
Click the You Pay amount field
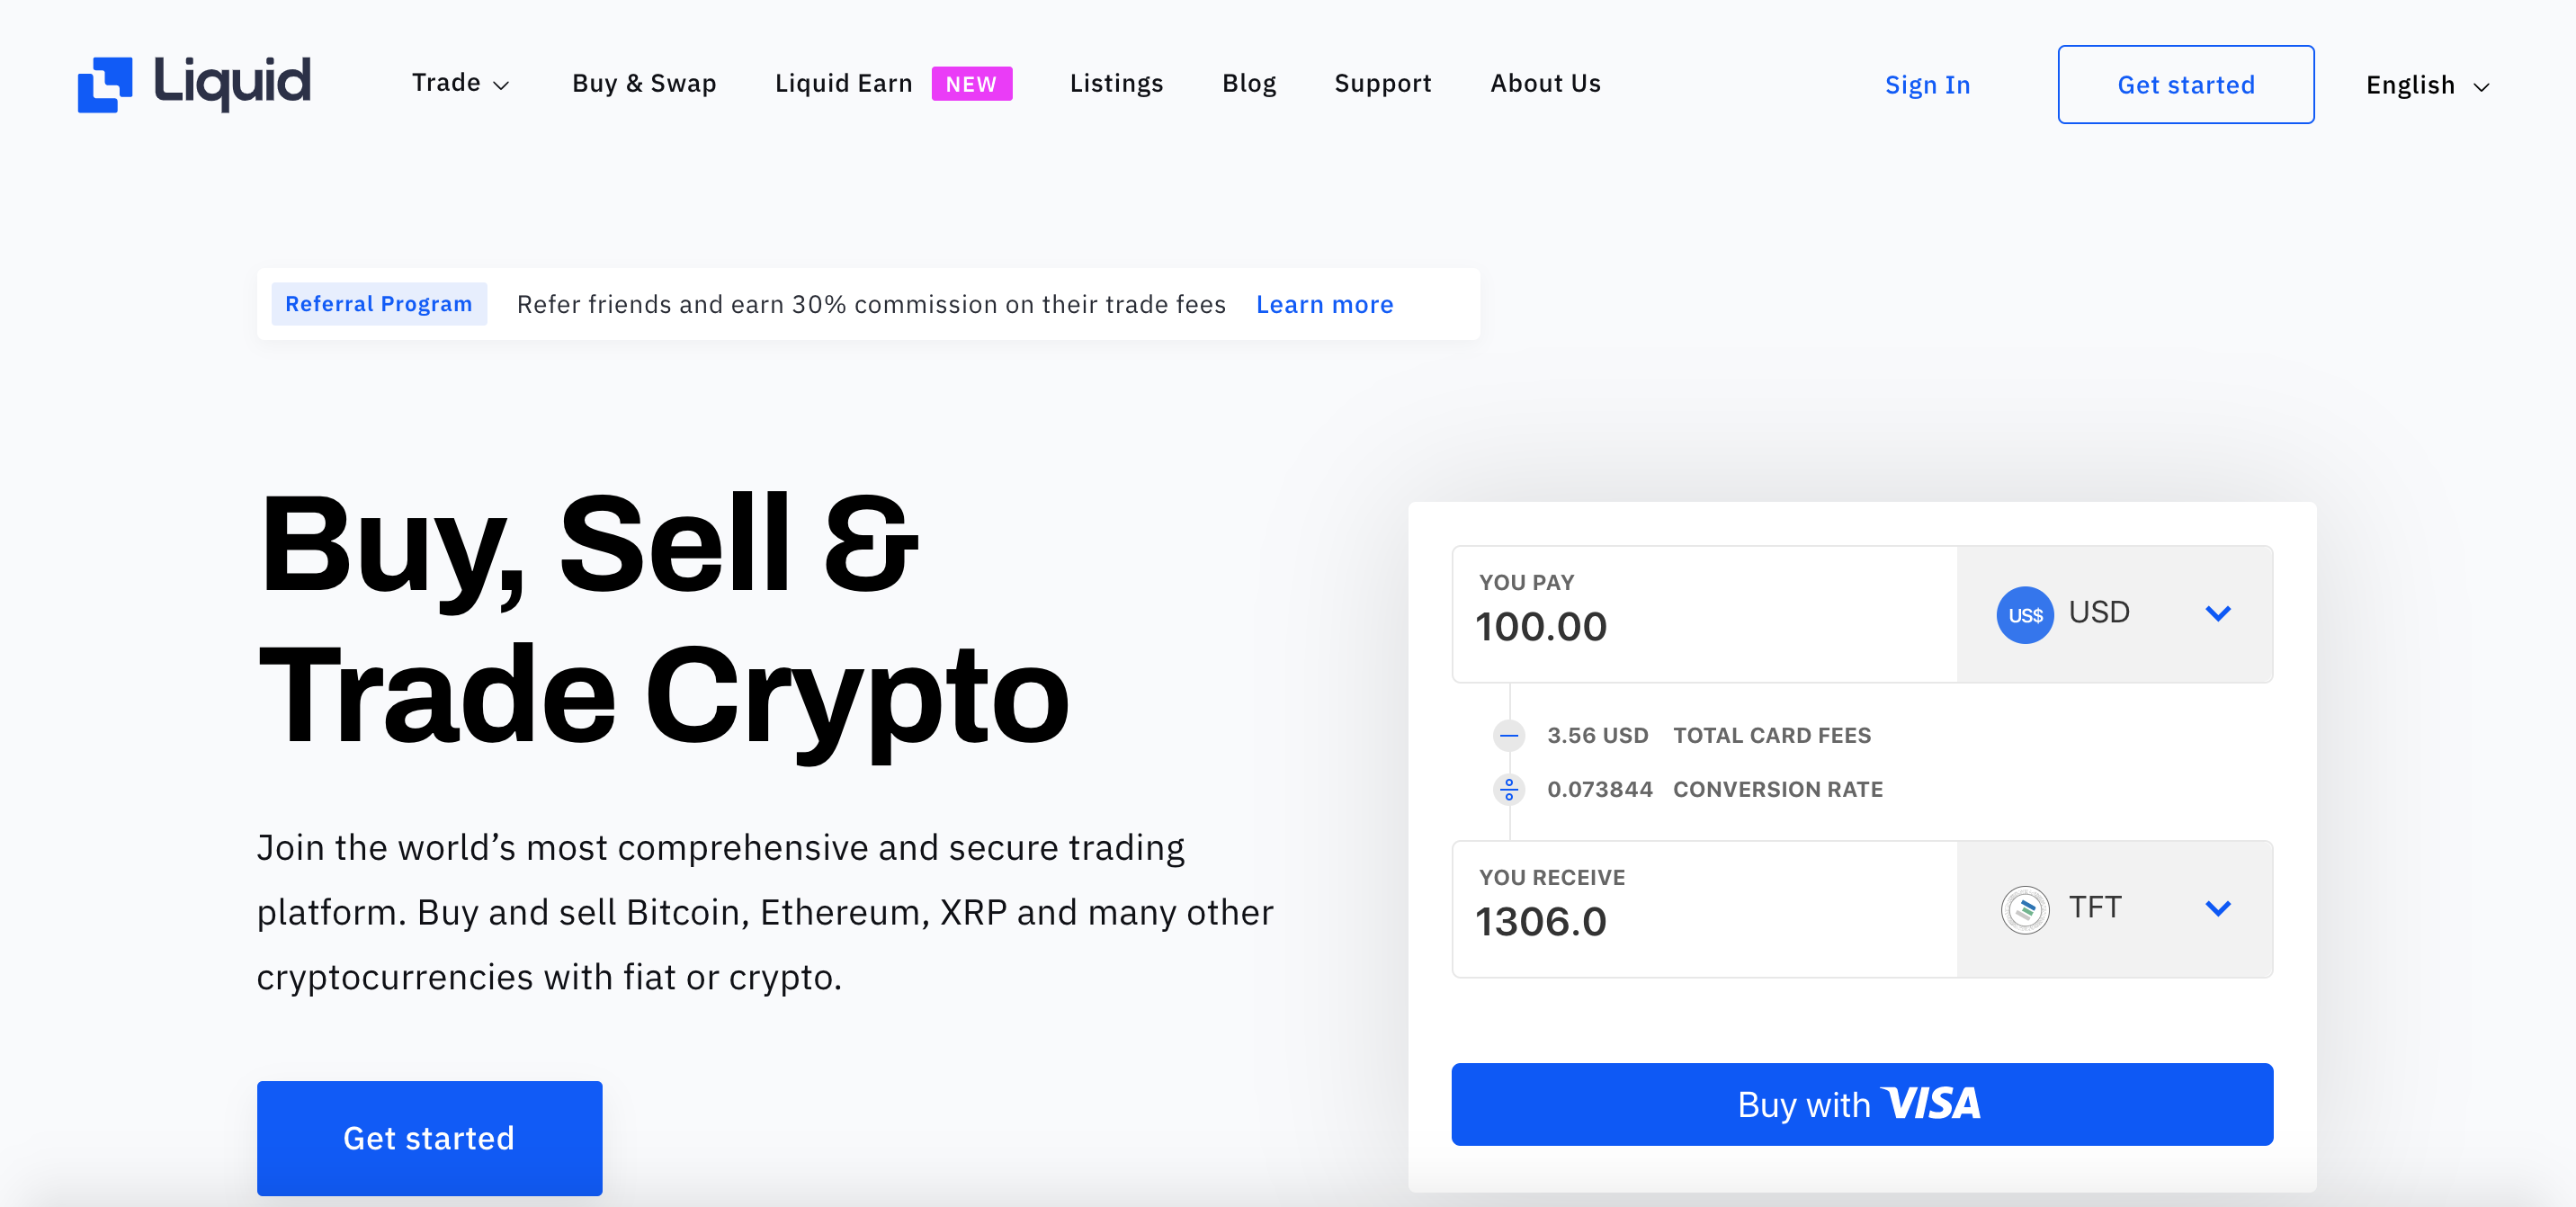tap(1704, 614)
